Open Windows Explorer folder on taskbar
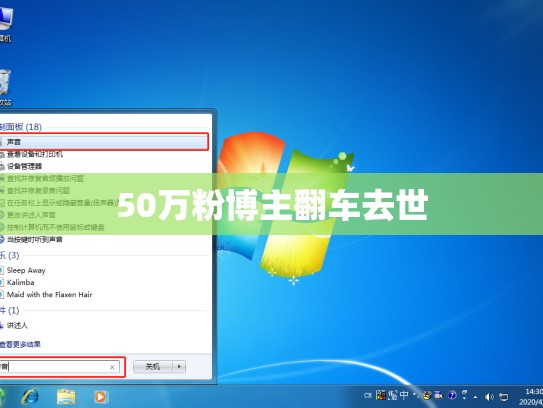 click(x=66, y=397)
